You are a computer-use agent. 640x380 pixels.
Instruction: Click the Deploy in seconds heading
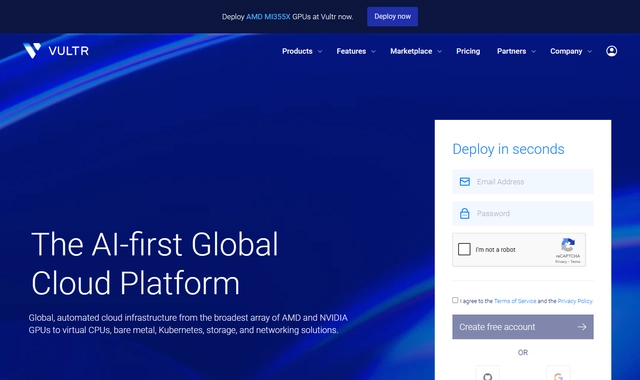508,149
